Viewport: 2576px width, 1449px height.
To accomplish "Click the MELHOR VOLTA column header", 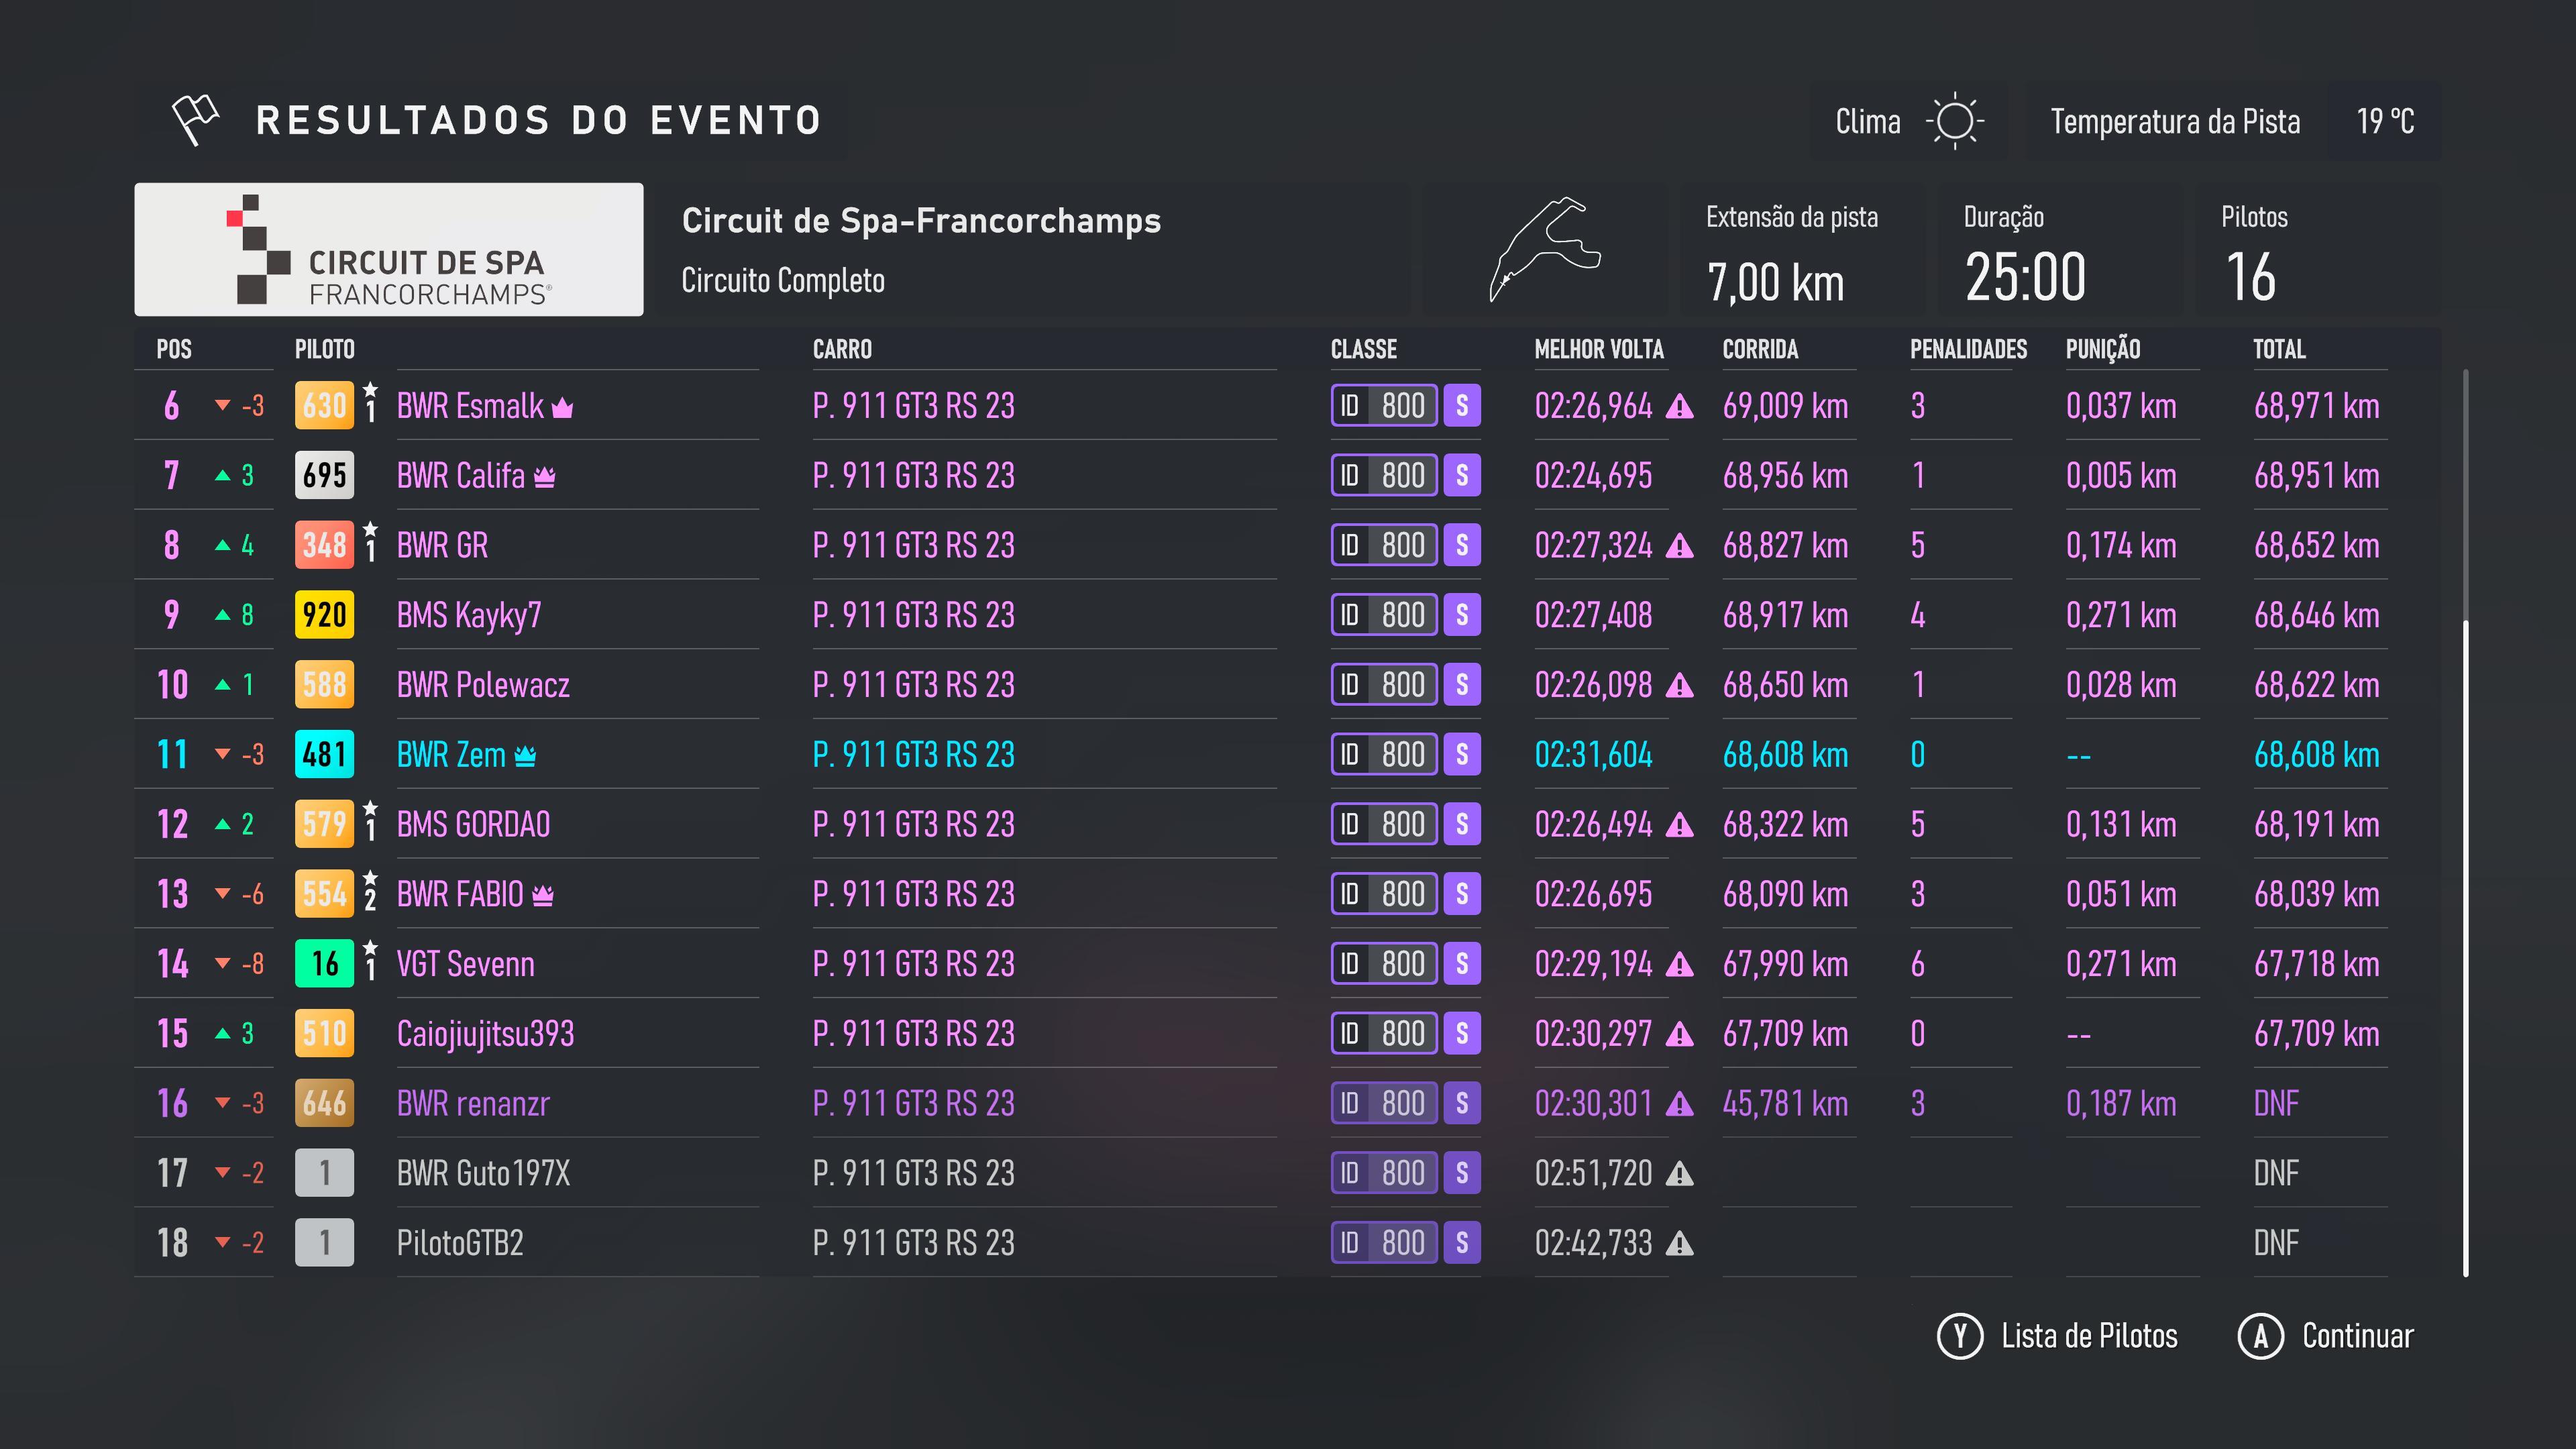I will tap(1598, 349).
